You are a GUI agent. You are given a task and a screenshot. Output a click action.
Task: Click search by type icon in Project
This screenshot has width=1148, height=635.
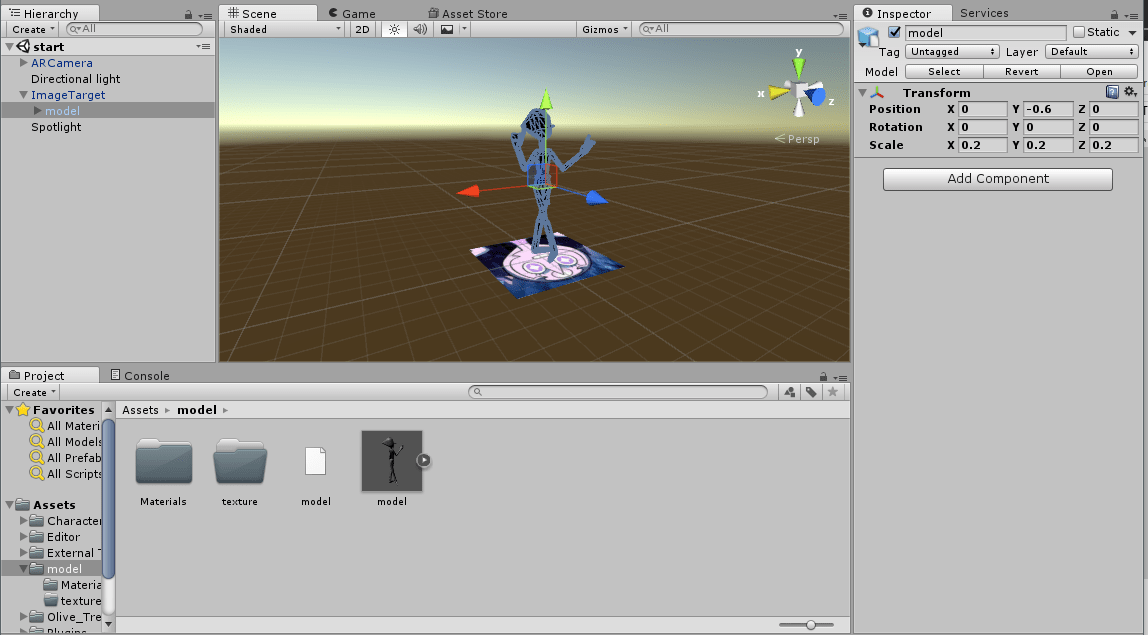[789, 393]
